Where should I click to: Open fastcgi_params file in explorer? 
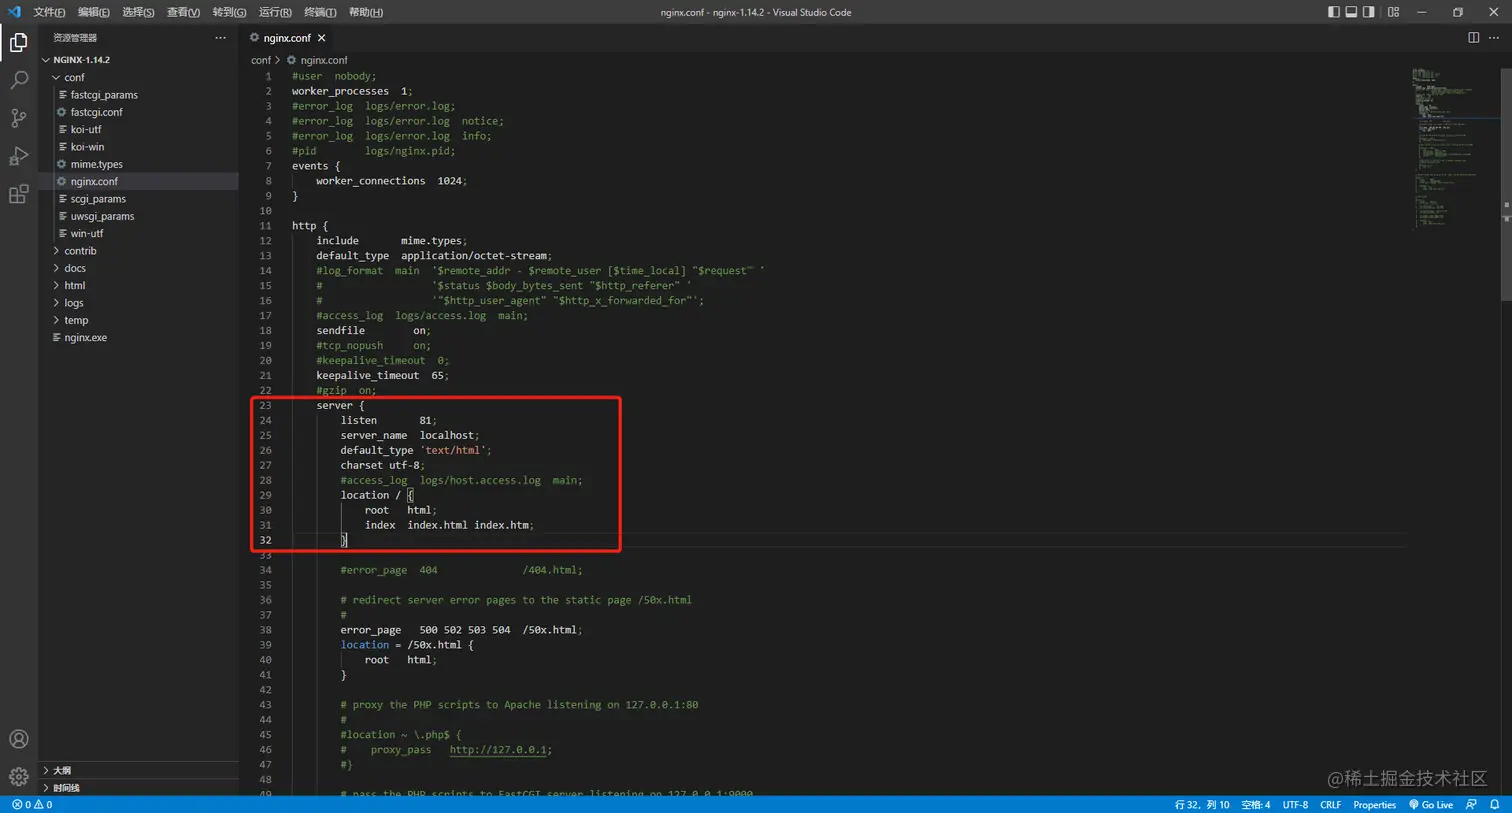tap(104, 95)
